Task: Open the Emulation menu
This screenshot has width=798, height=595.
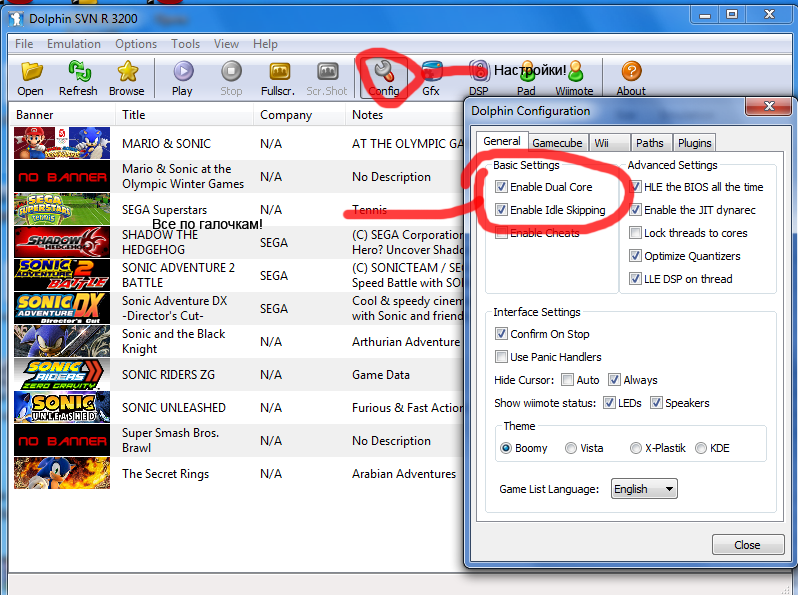Action: tap(74, 44)
